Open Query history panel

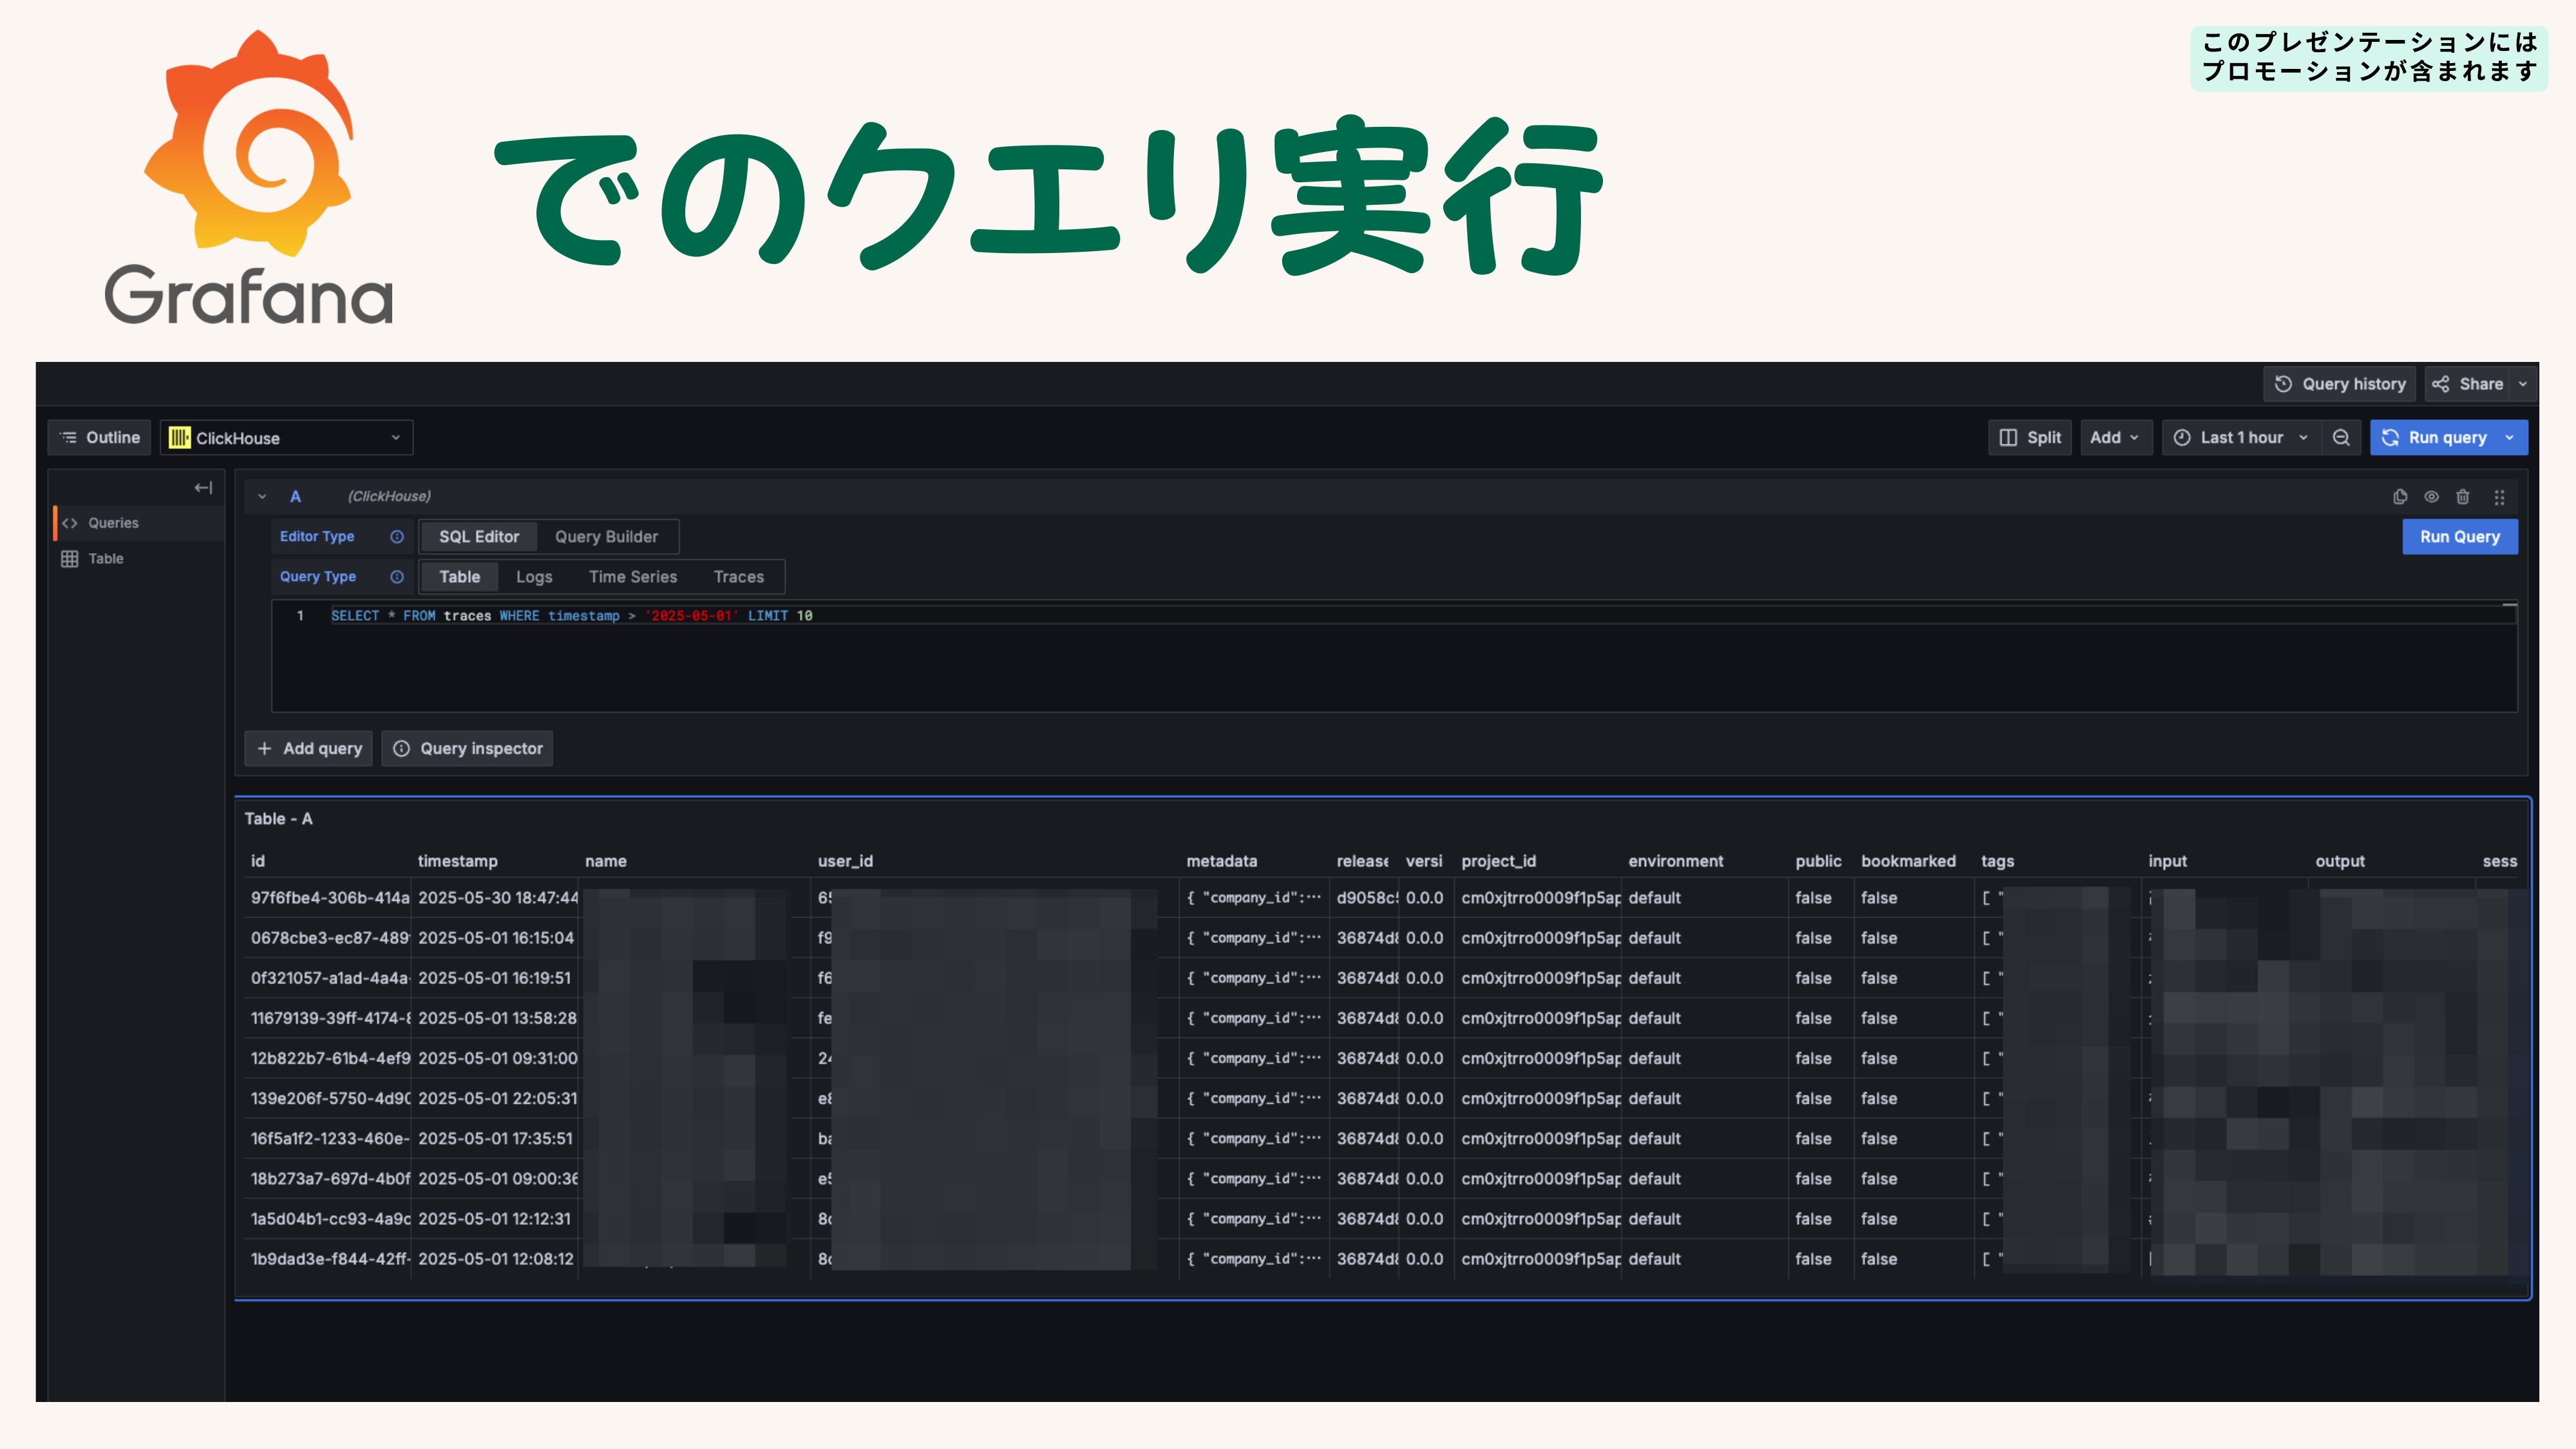pyautogui.click(x=2339, y=384)
